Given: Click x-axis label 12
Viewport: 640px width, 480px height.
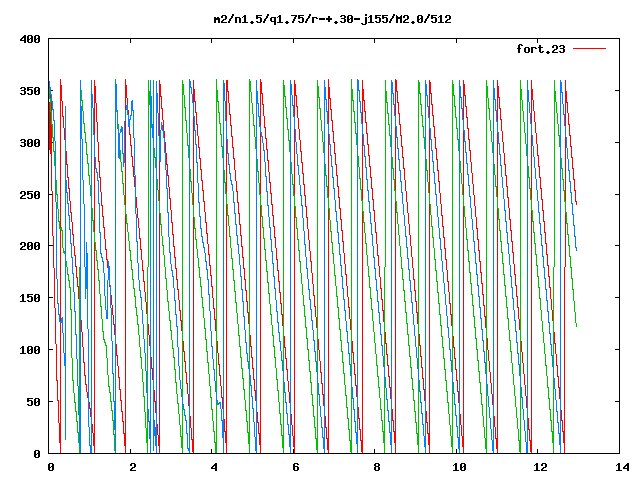Looking at the screenshot, I should tap(541, 467).
